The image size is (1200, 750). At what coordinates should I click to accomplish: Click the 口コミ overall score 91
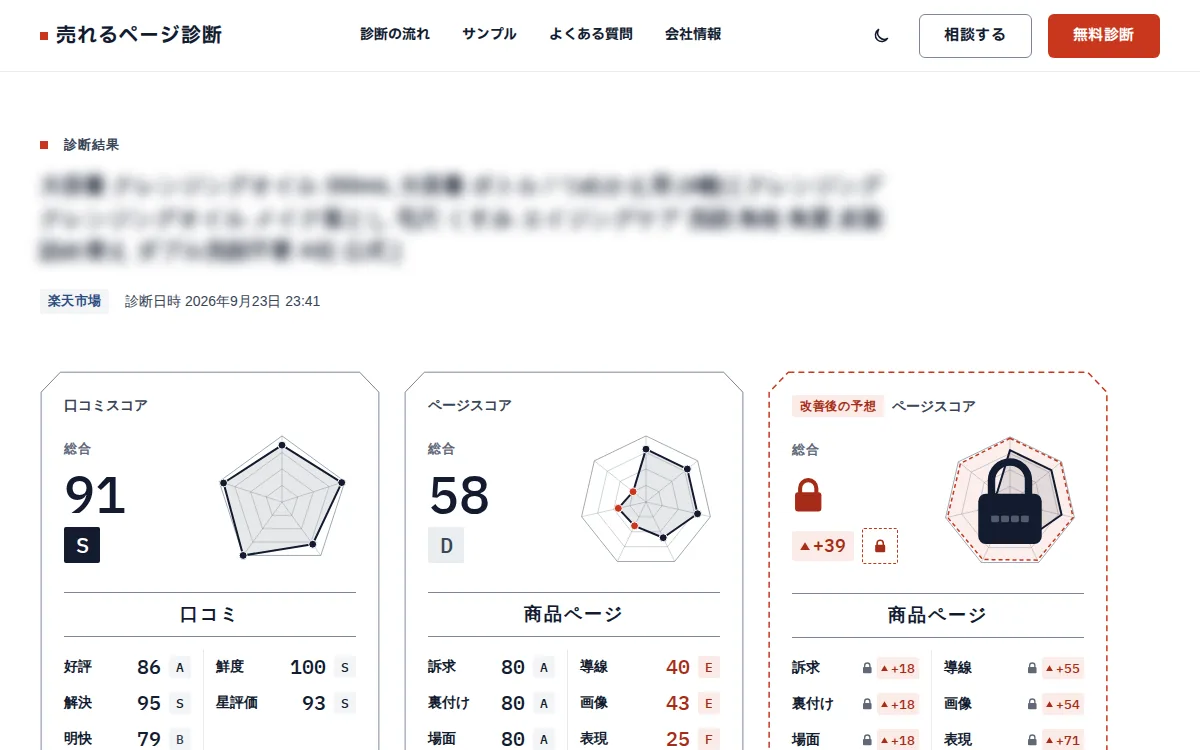coord(96,494)
